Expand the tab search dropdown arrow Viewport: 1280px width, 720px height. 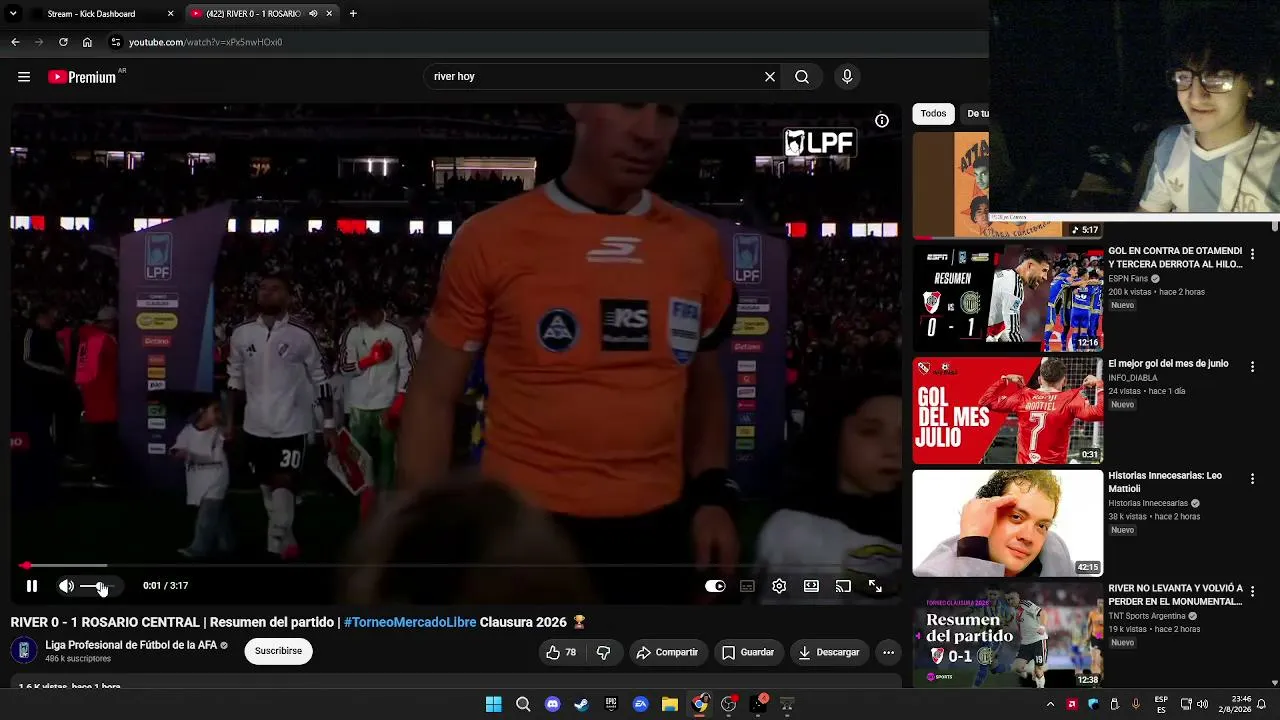click(x=13, y=14)
